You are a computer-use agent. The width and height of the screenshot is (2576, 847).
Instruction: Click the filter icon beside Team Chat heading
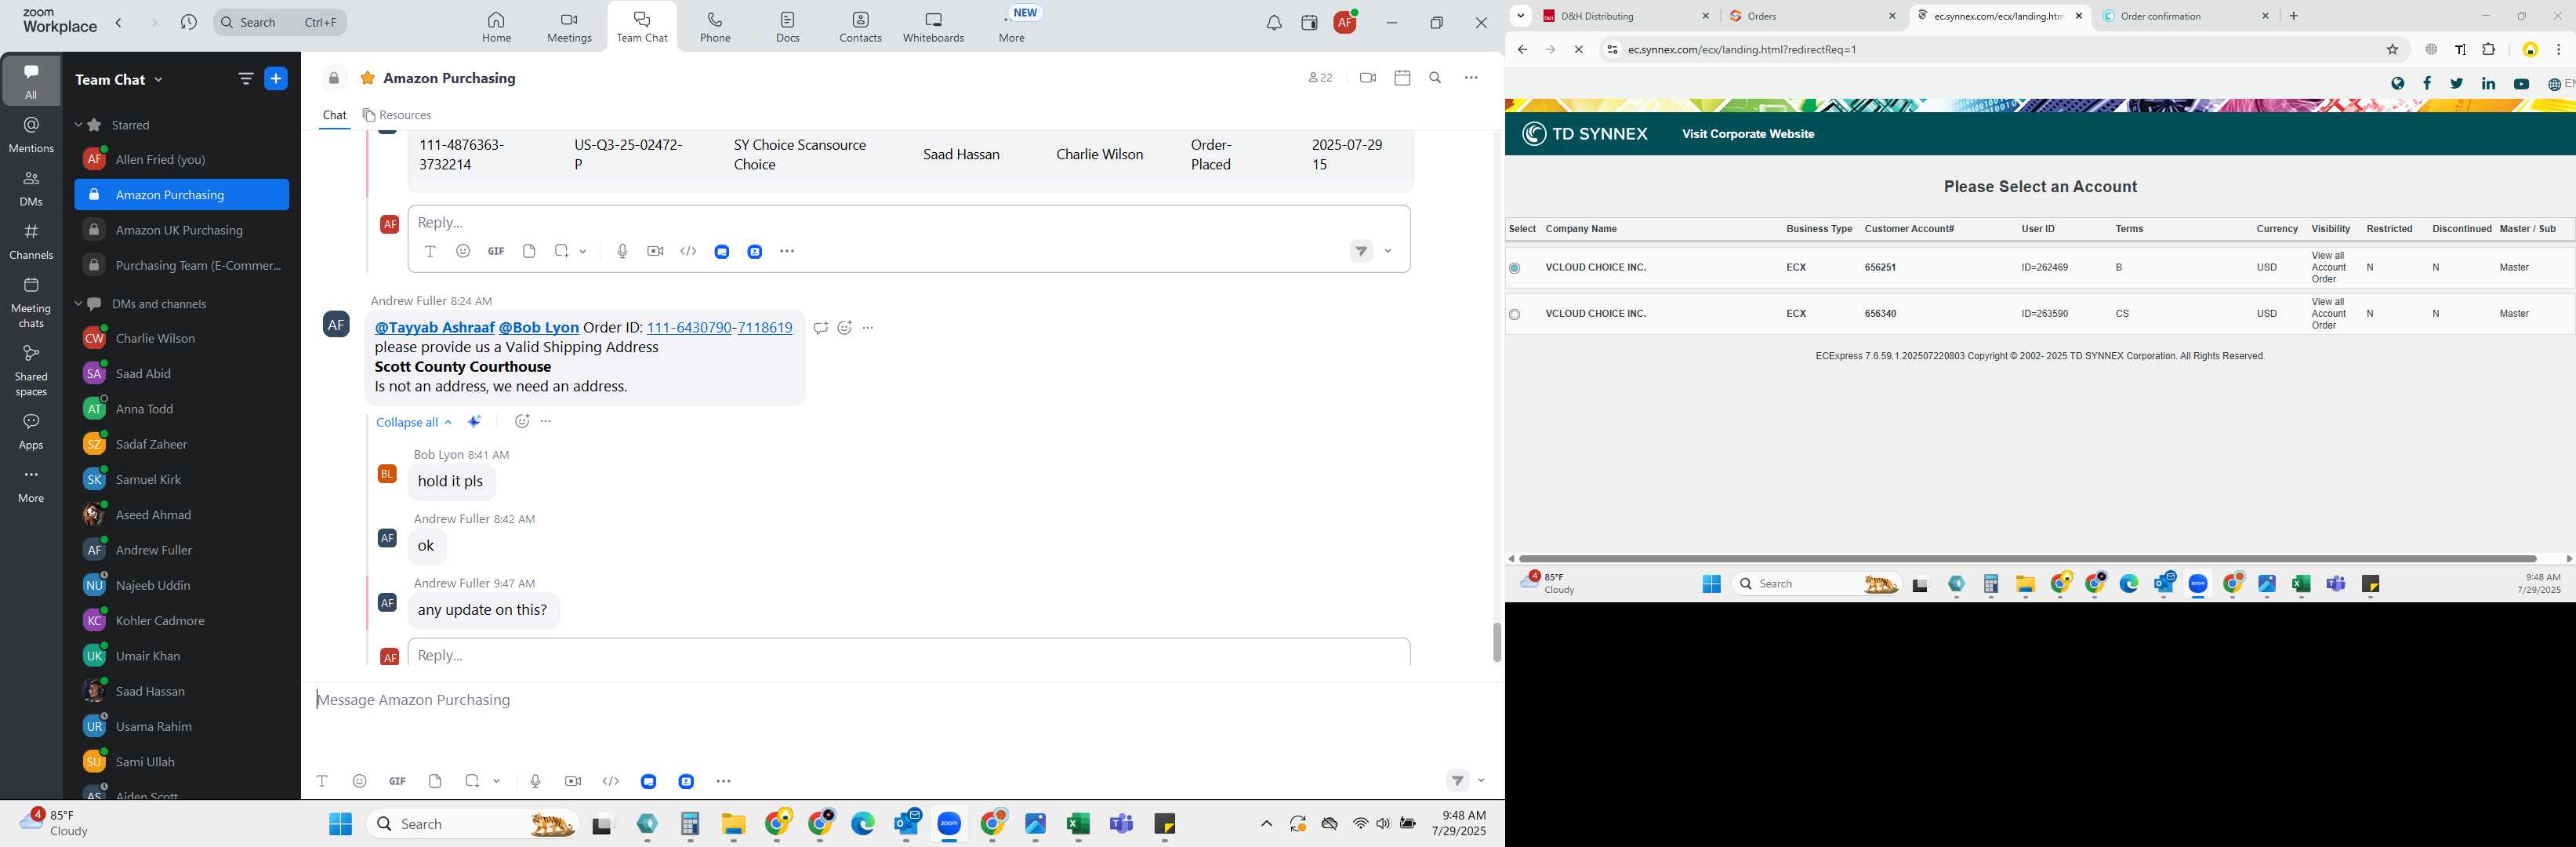point(245,79)
